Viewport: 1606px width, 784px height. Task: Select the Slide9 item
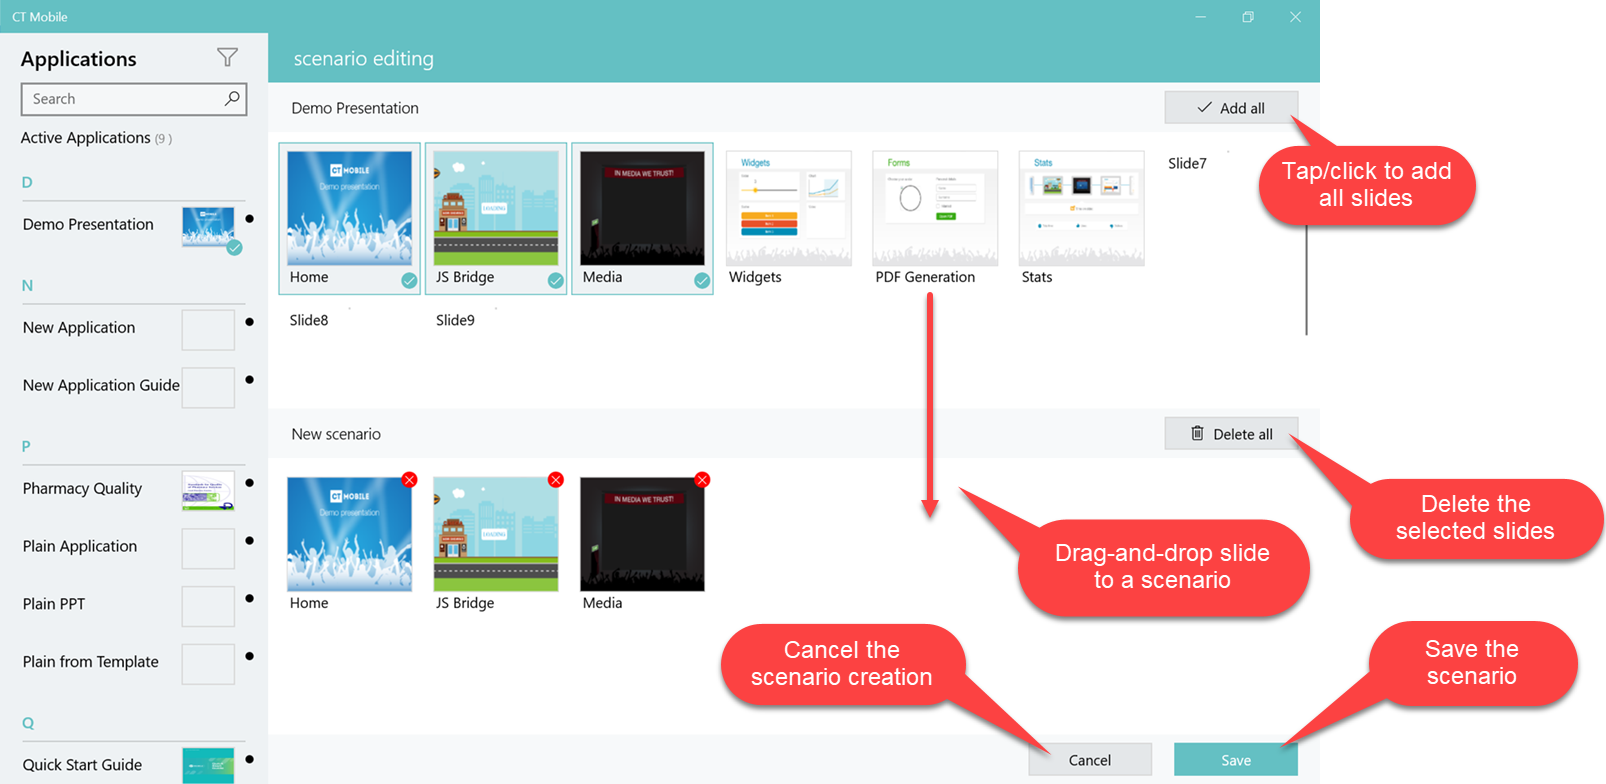(x=455, y=320)
